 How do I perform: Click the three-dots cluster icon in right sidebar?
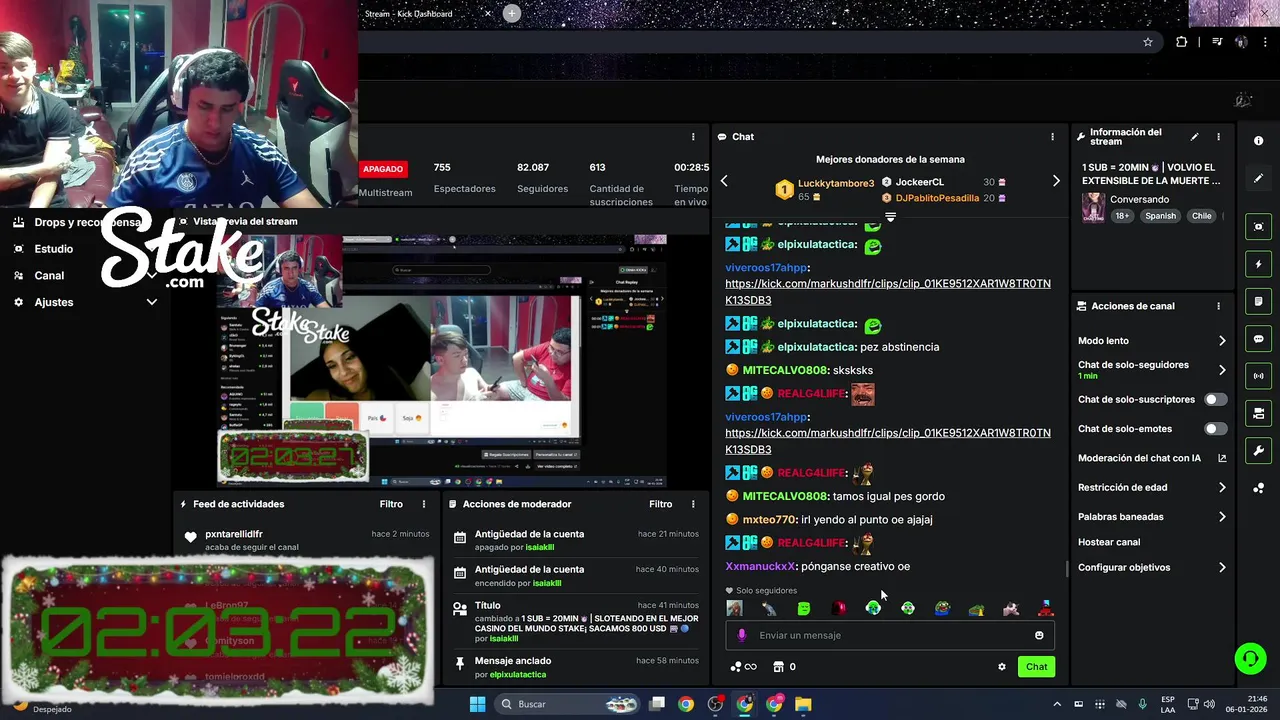tap(1258, 488)
